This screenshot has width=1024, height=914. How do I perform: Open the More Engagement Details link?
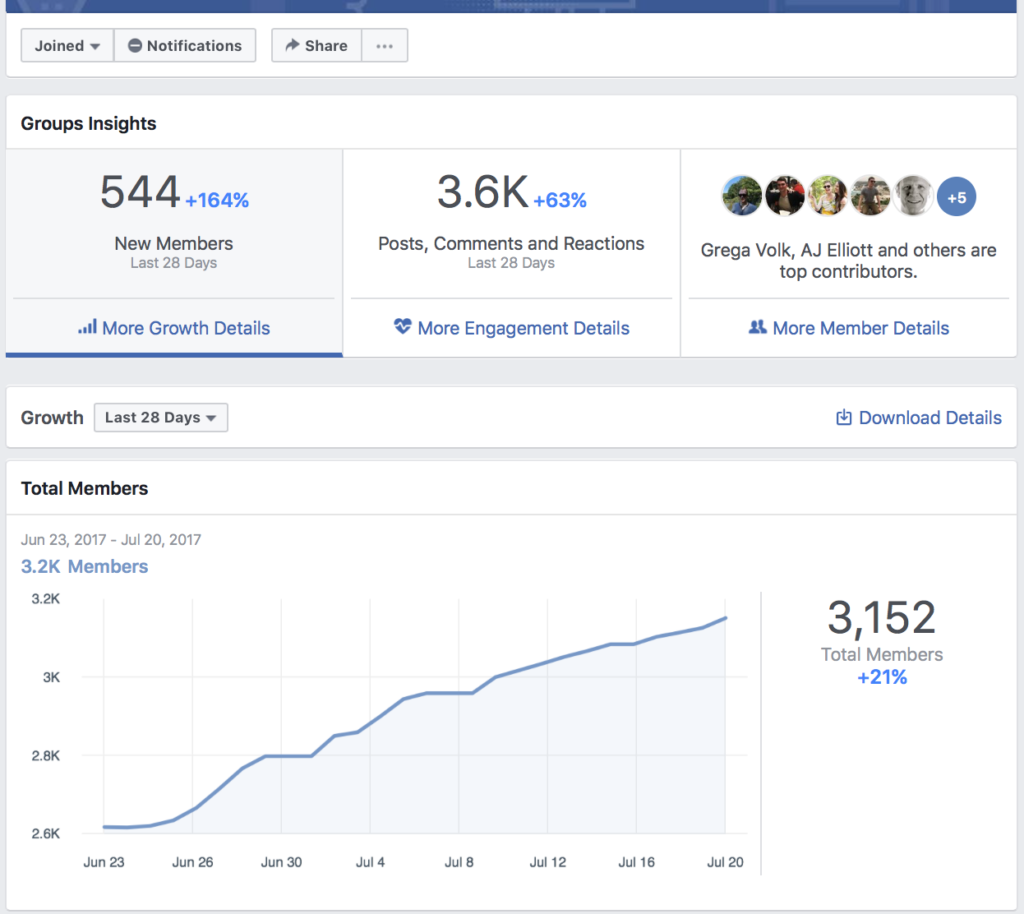(523, 328)
